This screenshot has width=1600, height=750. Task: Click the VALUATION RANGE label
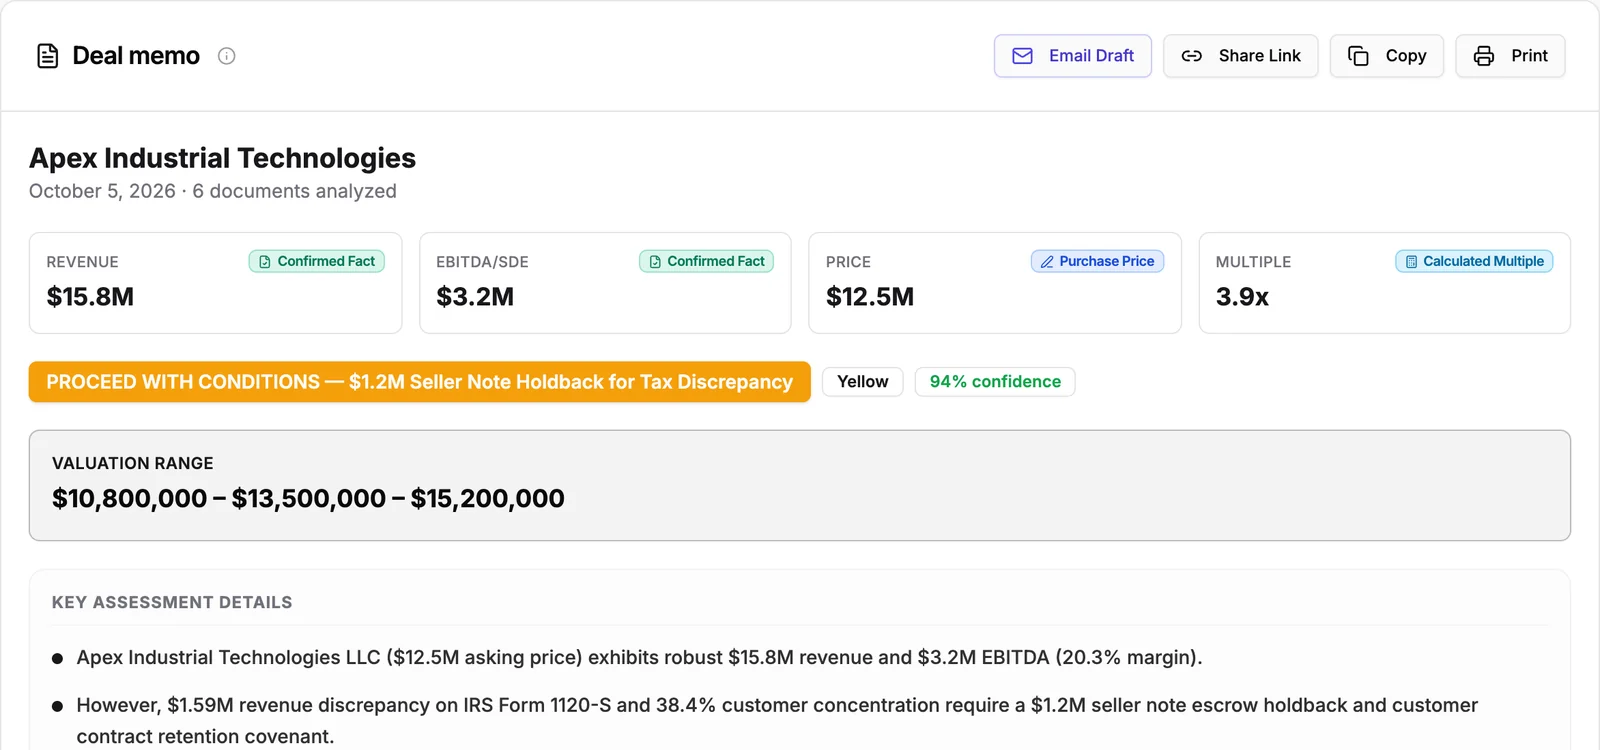[133, 463]
